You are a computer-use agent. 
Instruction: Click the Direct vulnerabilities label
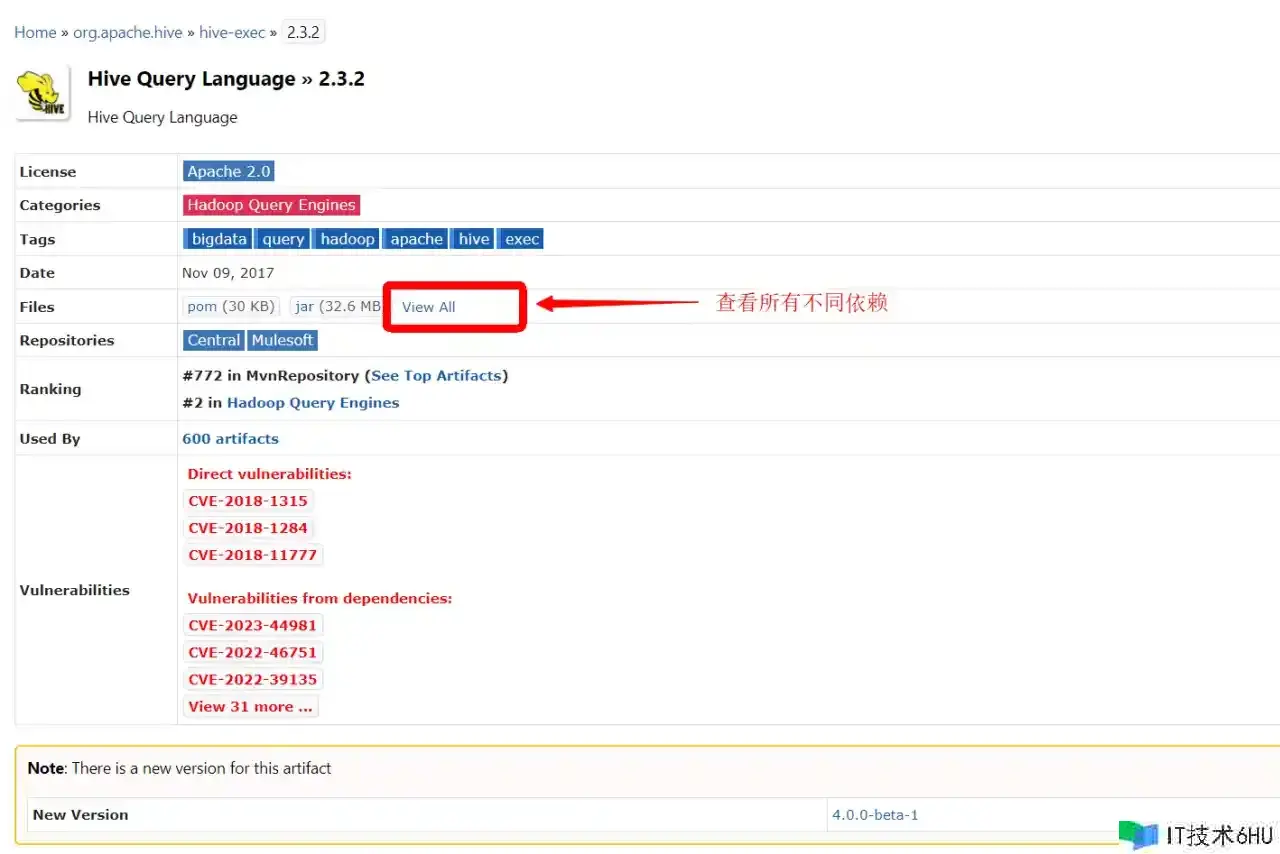(x=269, y=473)
